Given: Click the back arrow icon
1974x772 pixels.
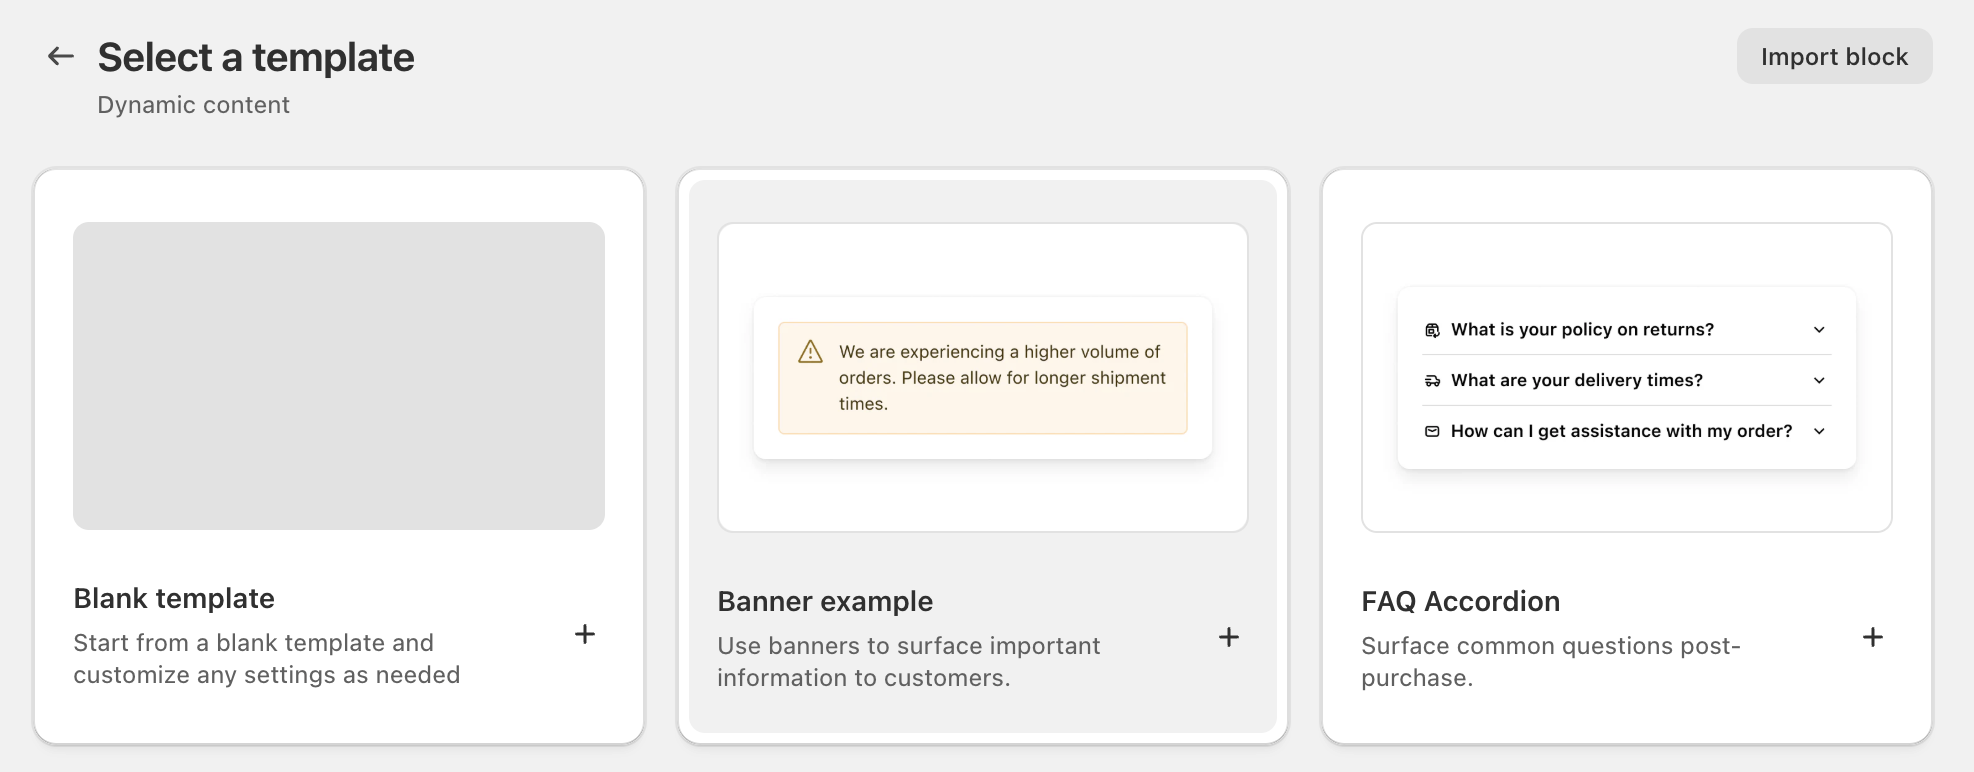Looking at the screenshot, I should click(x=61, y=57).
